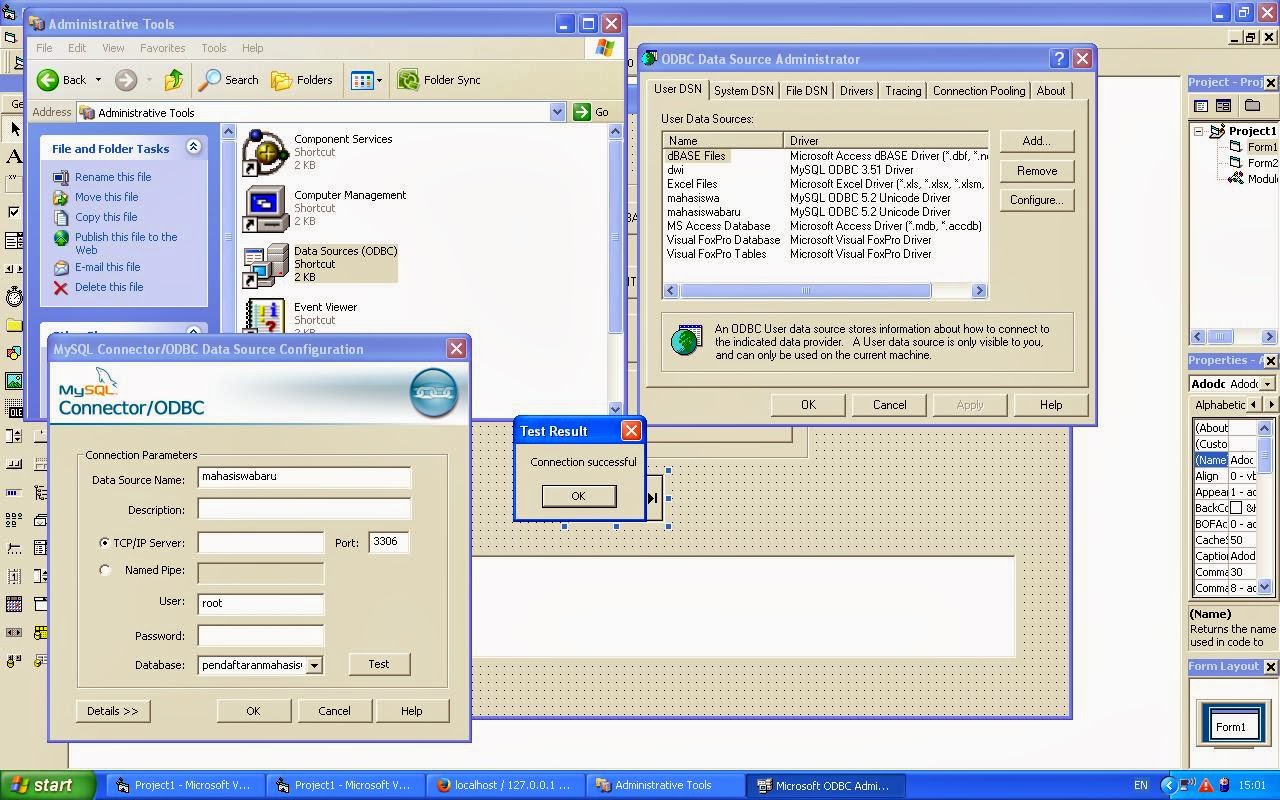Switch to Connection Pooling tab
This screenshot has height=800, width=1280.
pyautogui.click(x=978, y=91)
